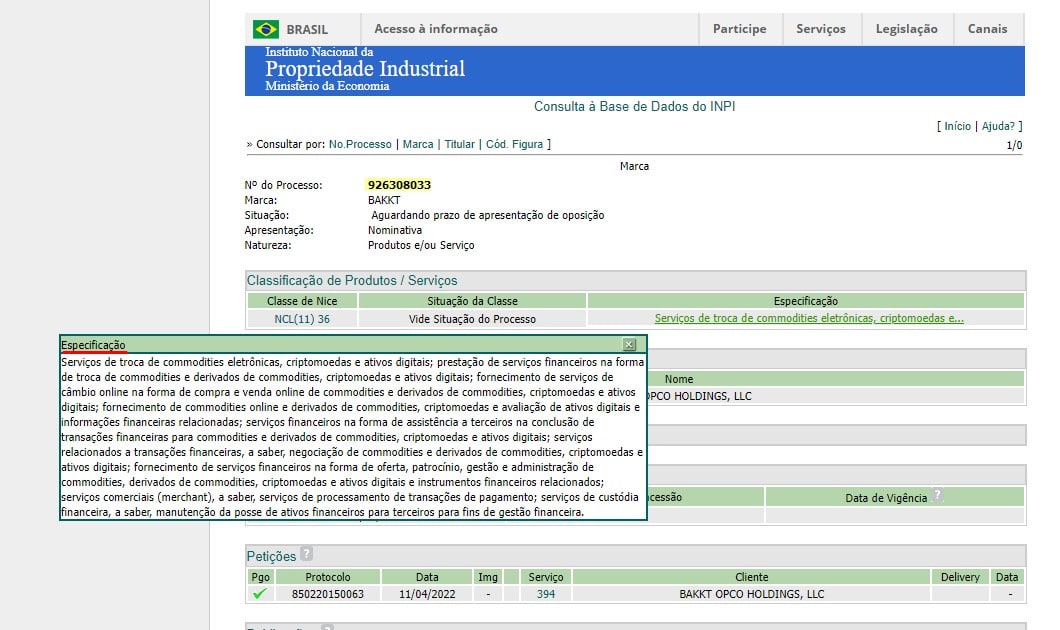Select process number 926308033
The width and height of the screenshot is (1060, 630).
(400, 185)
